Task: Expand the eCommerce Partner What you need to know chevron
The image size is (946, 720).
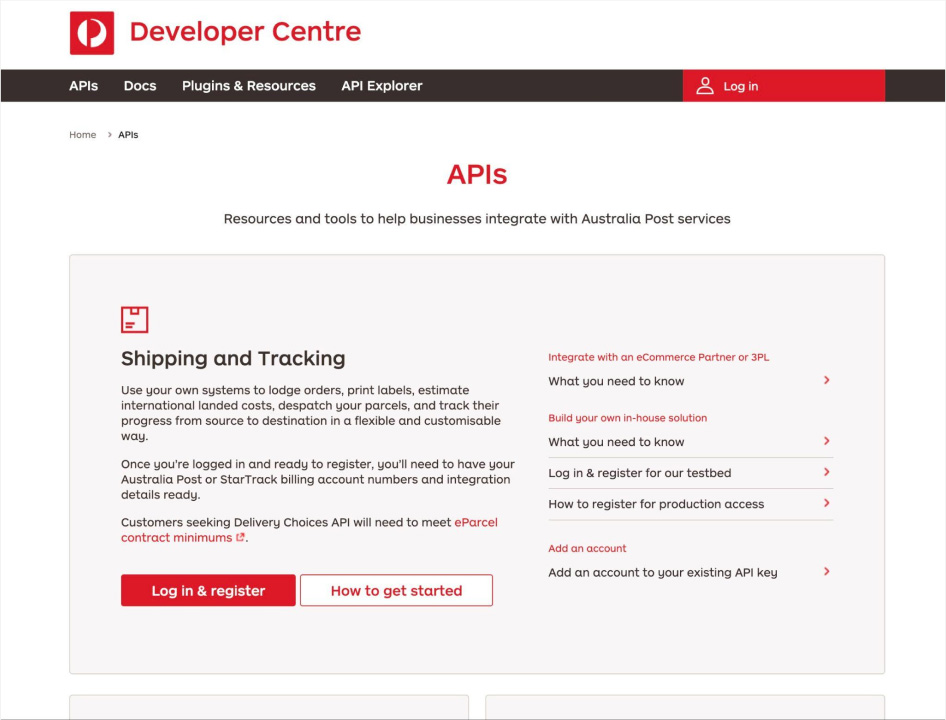Action: click(827, 380)
